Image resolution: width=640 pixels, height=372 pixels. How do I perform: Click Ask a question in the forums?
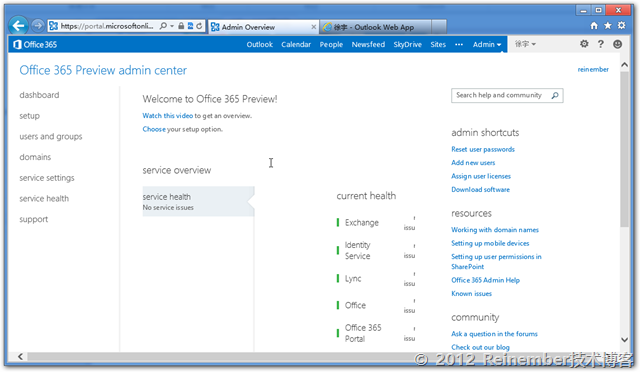[x=494, y=334]
